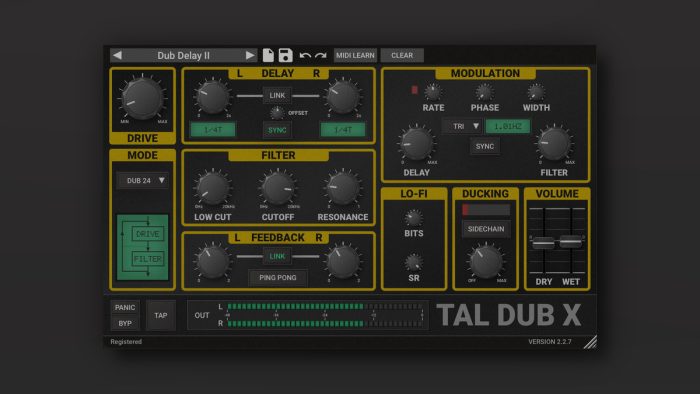Screen dimensions: 700x394
Task: Click the modulation PHASE knob
Action: pyautogui.click(x=484, y=92)
